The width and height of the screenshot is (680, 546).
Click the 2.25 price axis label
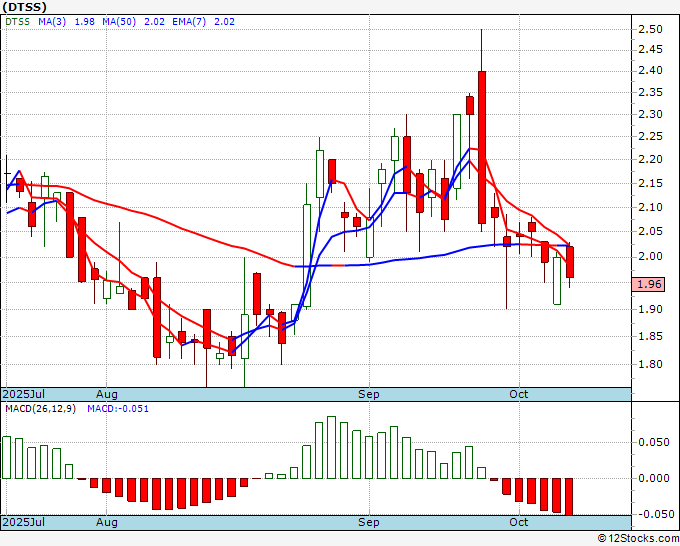651,137
